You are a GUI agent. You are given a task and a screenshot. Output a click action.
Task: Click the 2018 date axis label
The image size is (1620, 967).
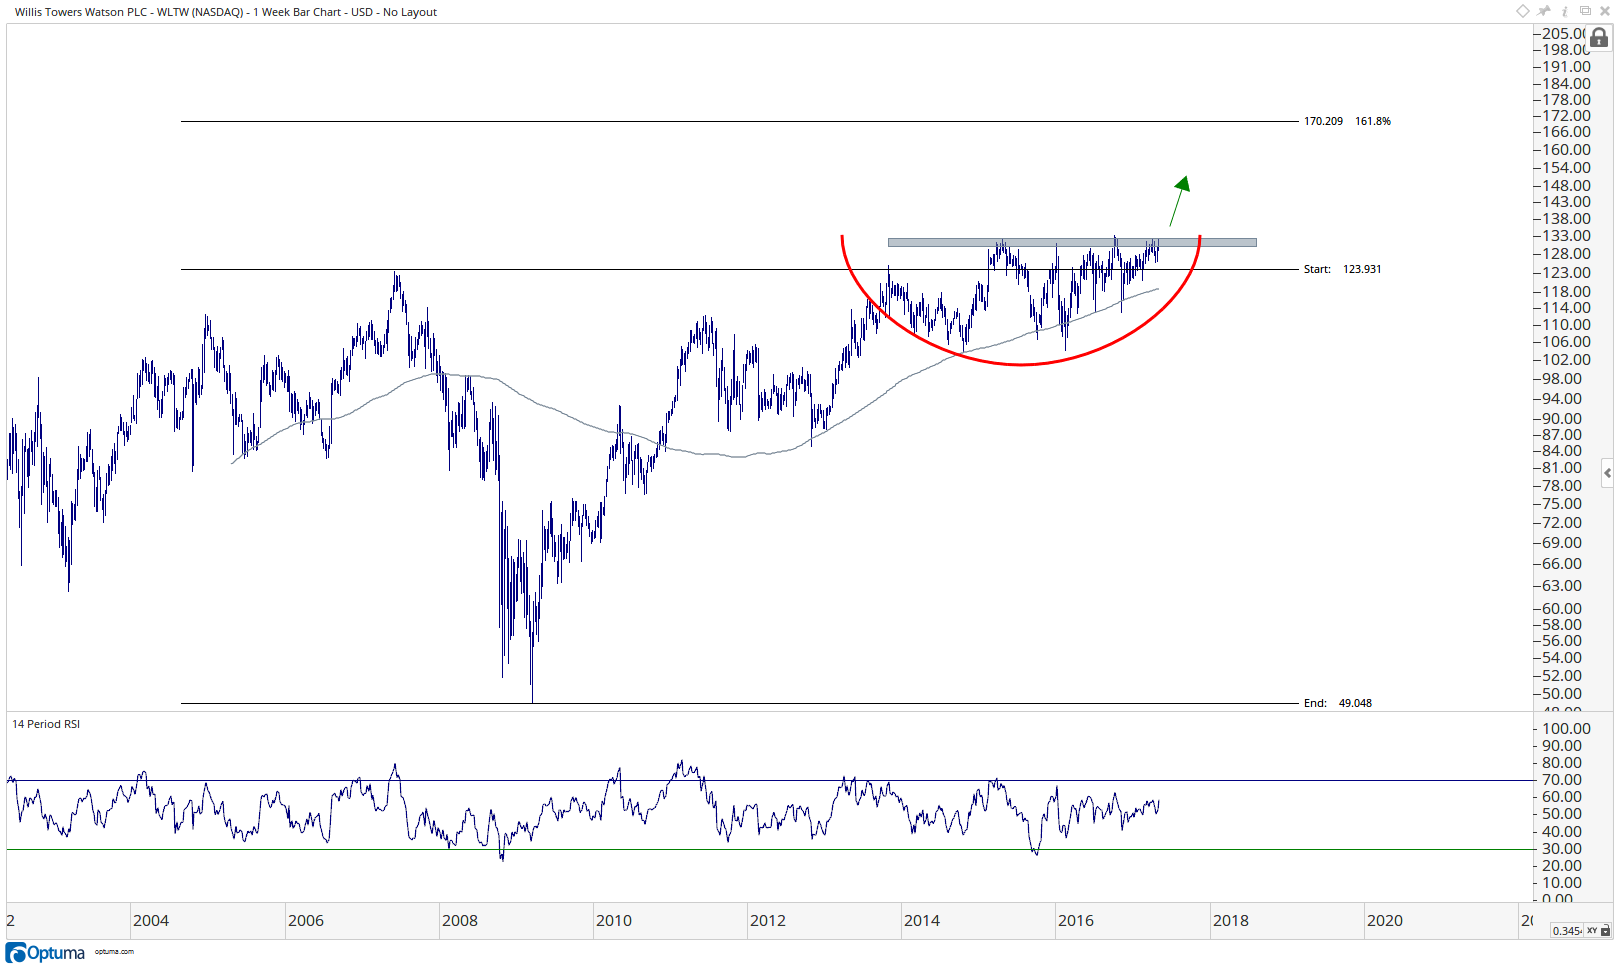click(1231, 921)
